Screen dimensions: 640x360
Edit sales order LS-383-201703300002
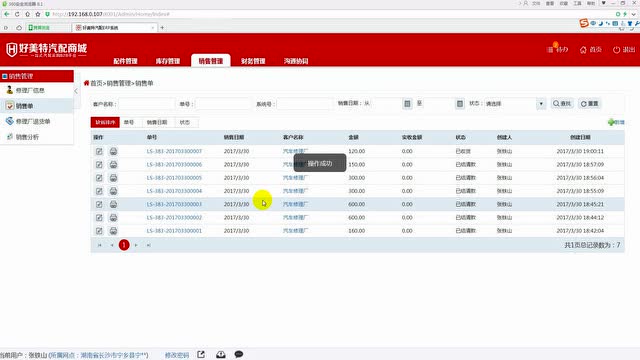(x=99, y=218)
